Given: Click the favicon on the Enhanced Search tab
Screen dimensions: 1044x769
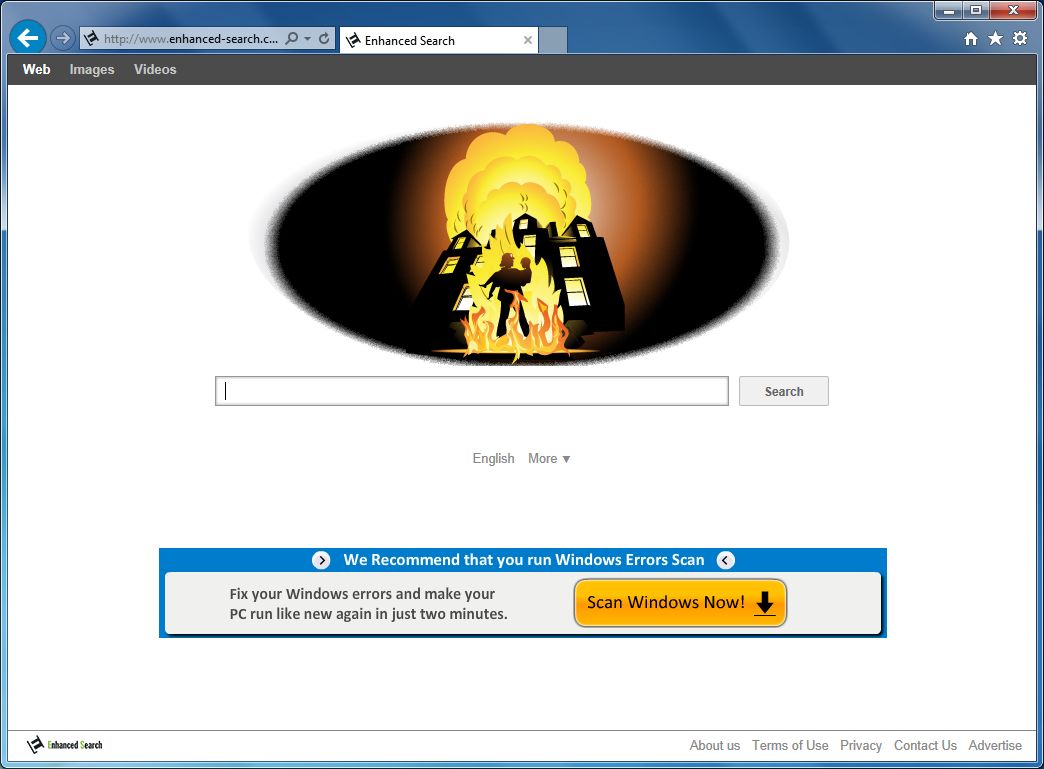Looking at the screenshot, I should tap(353, 41).
